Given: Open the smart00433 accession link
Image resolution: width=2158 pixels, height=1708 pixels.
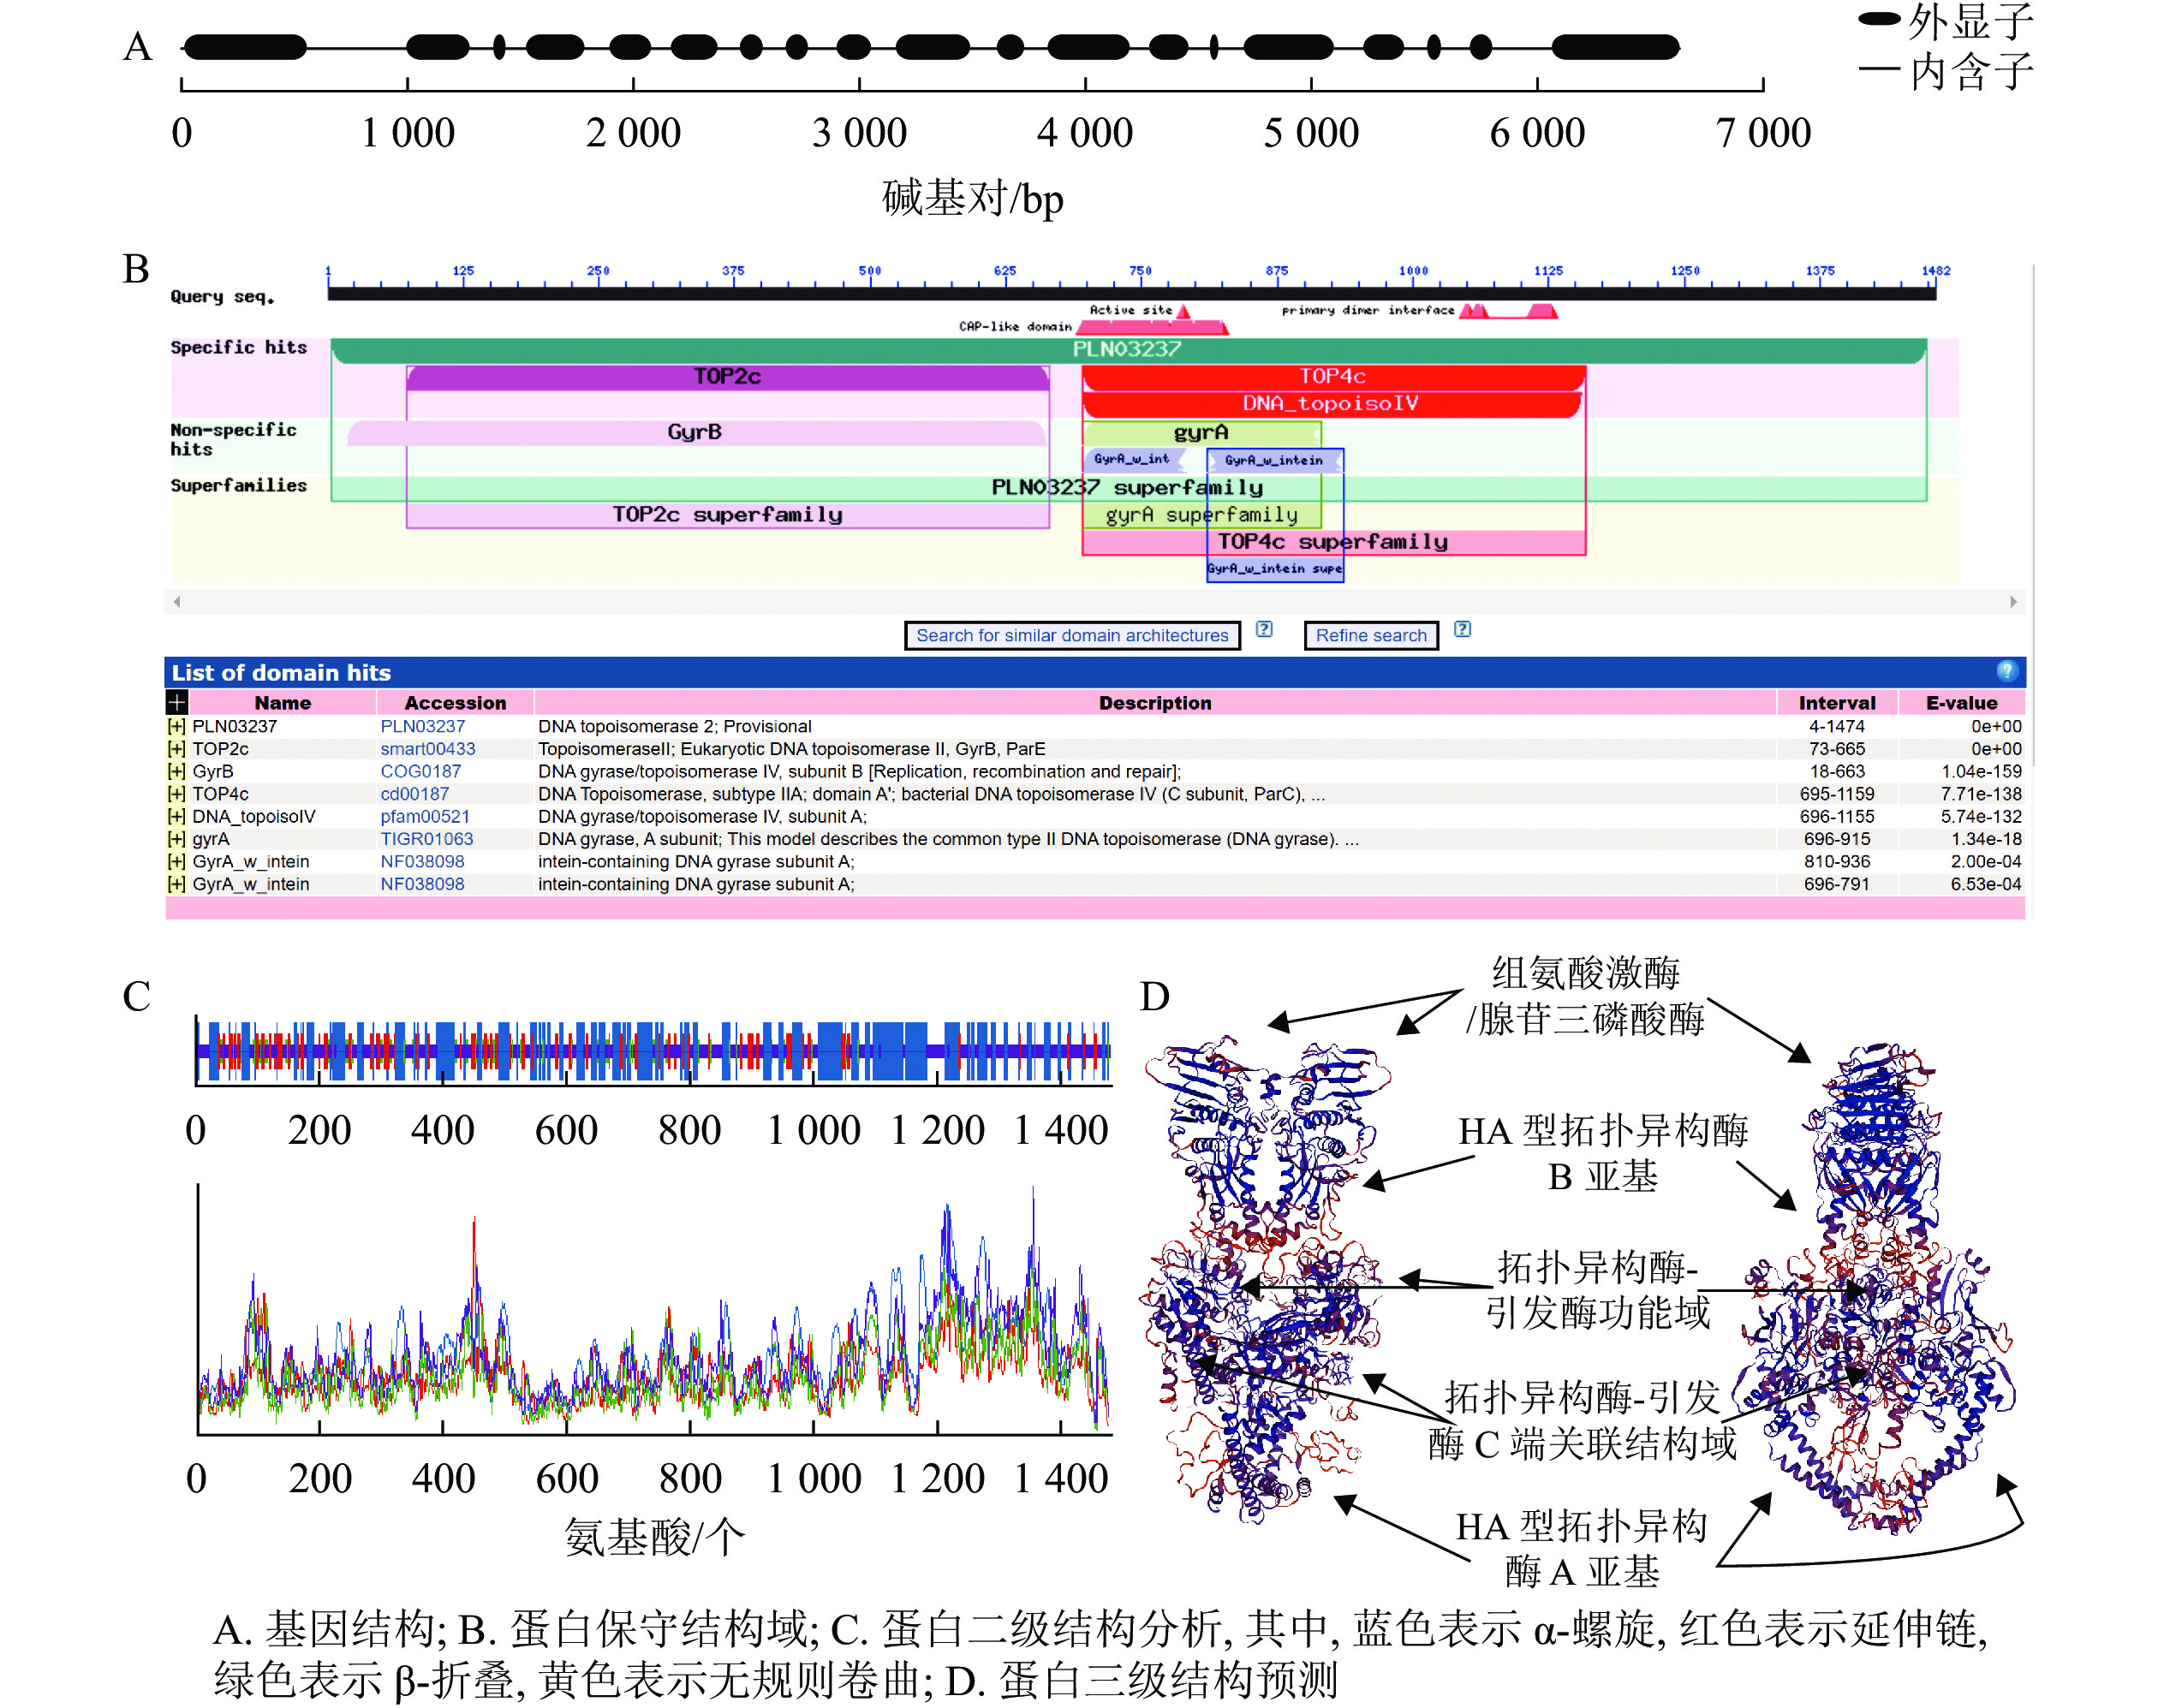Looking at the screenshot, I should click(427, 749).
